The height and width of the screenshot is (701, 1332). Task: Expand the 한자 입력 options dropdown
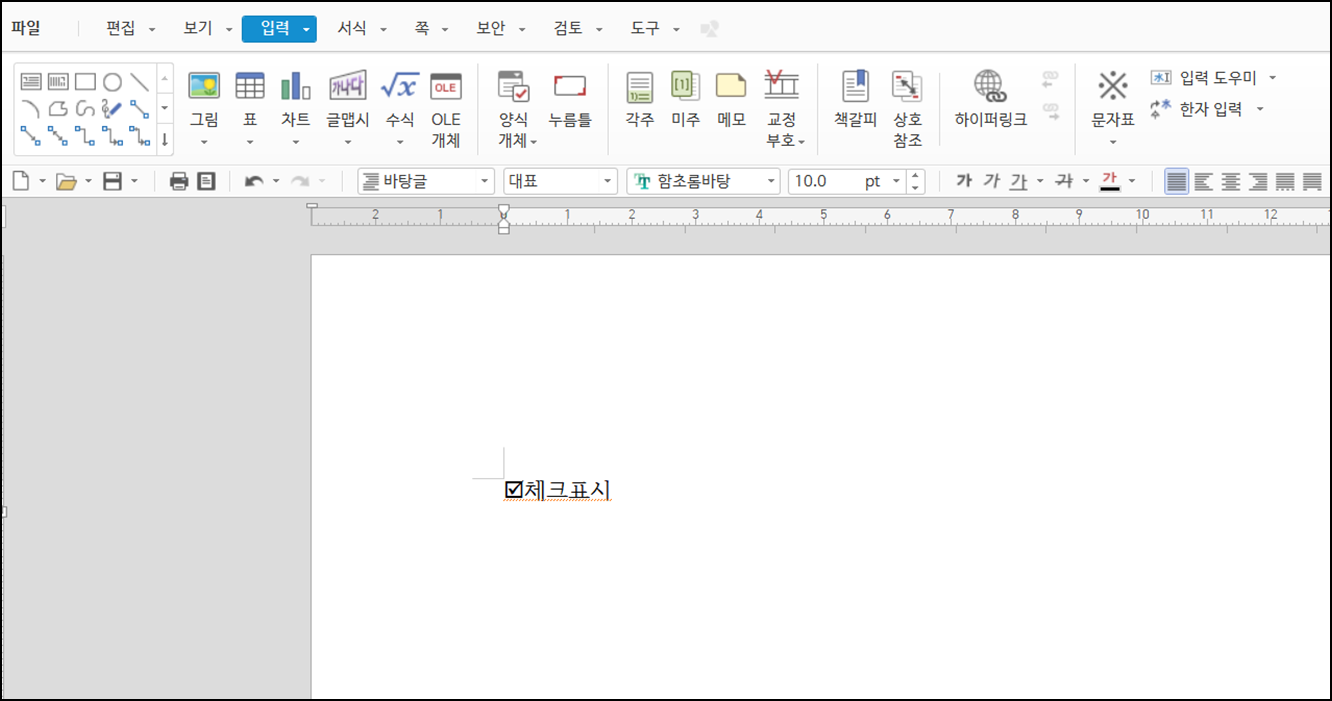click(x=1261, y=110)
